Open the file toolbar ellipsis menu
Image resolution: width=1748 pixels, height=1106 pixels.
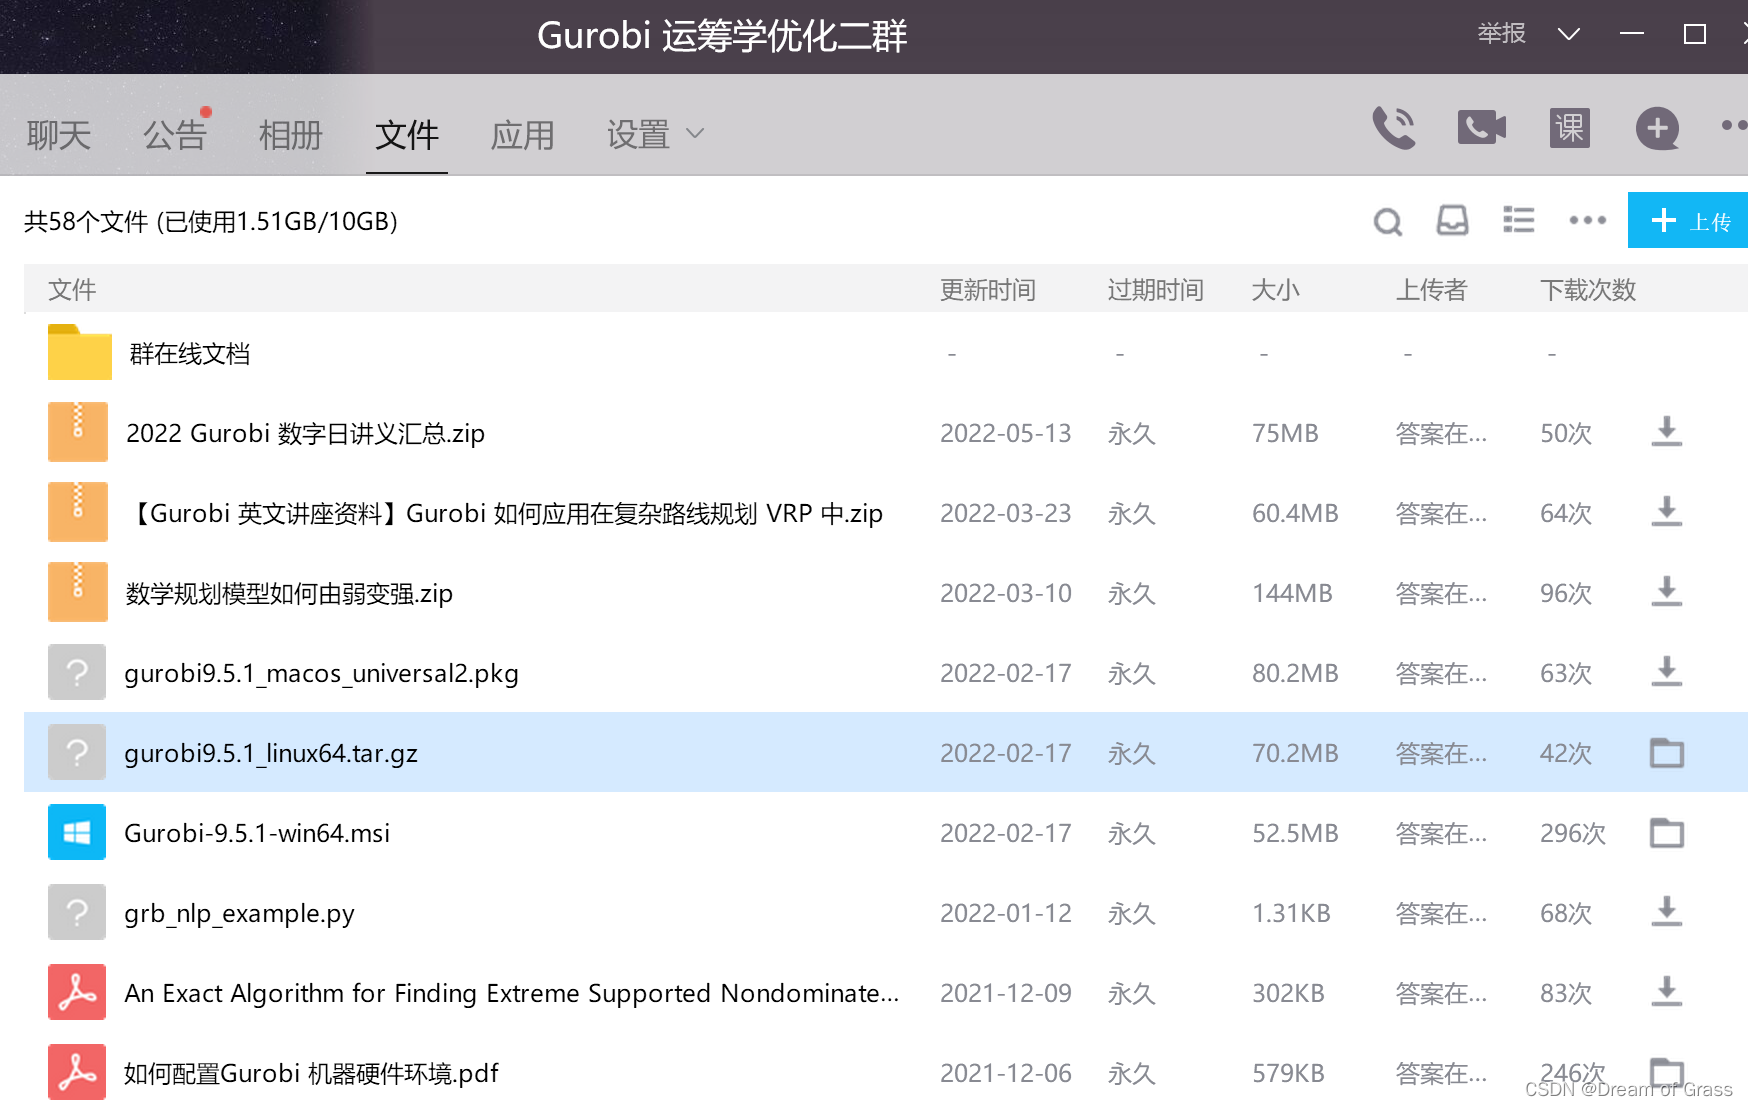pos(1588,220)
